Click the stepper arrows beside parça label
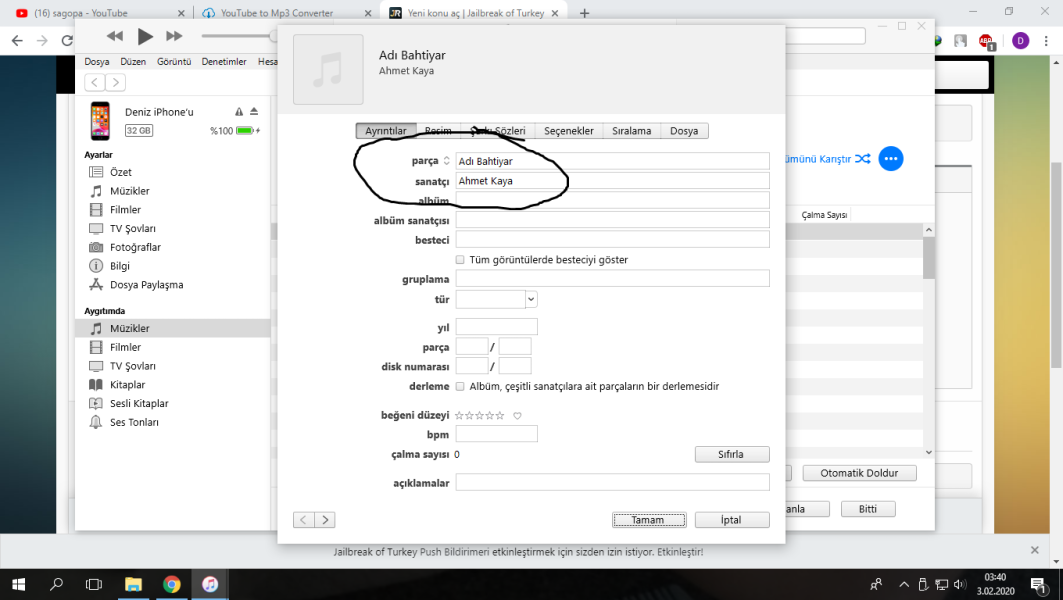This screenshot has height=600, width=1063. tap(447, 161)
